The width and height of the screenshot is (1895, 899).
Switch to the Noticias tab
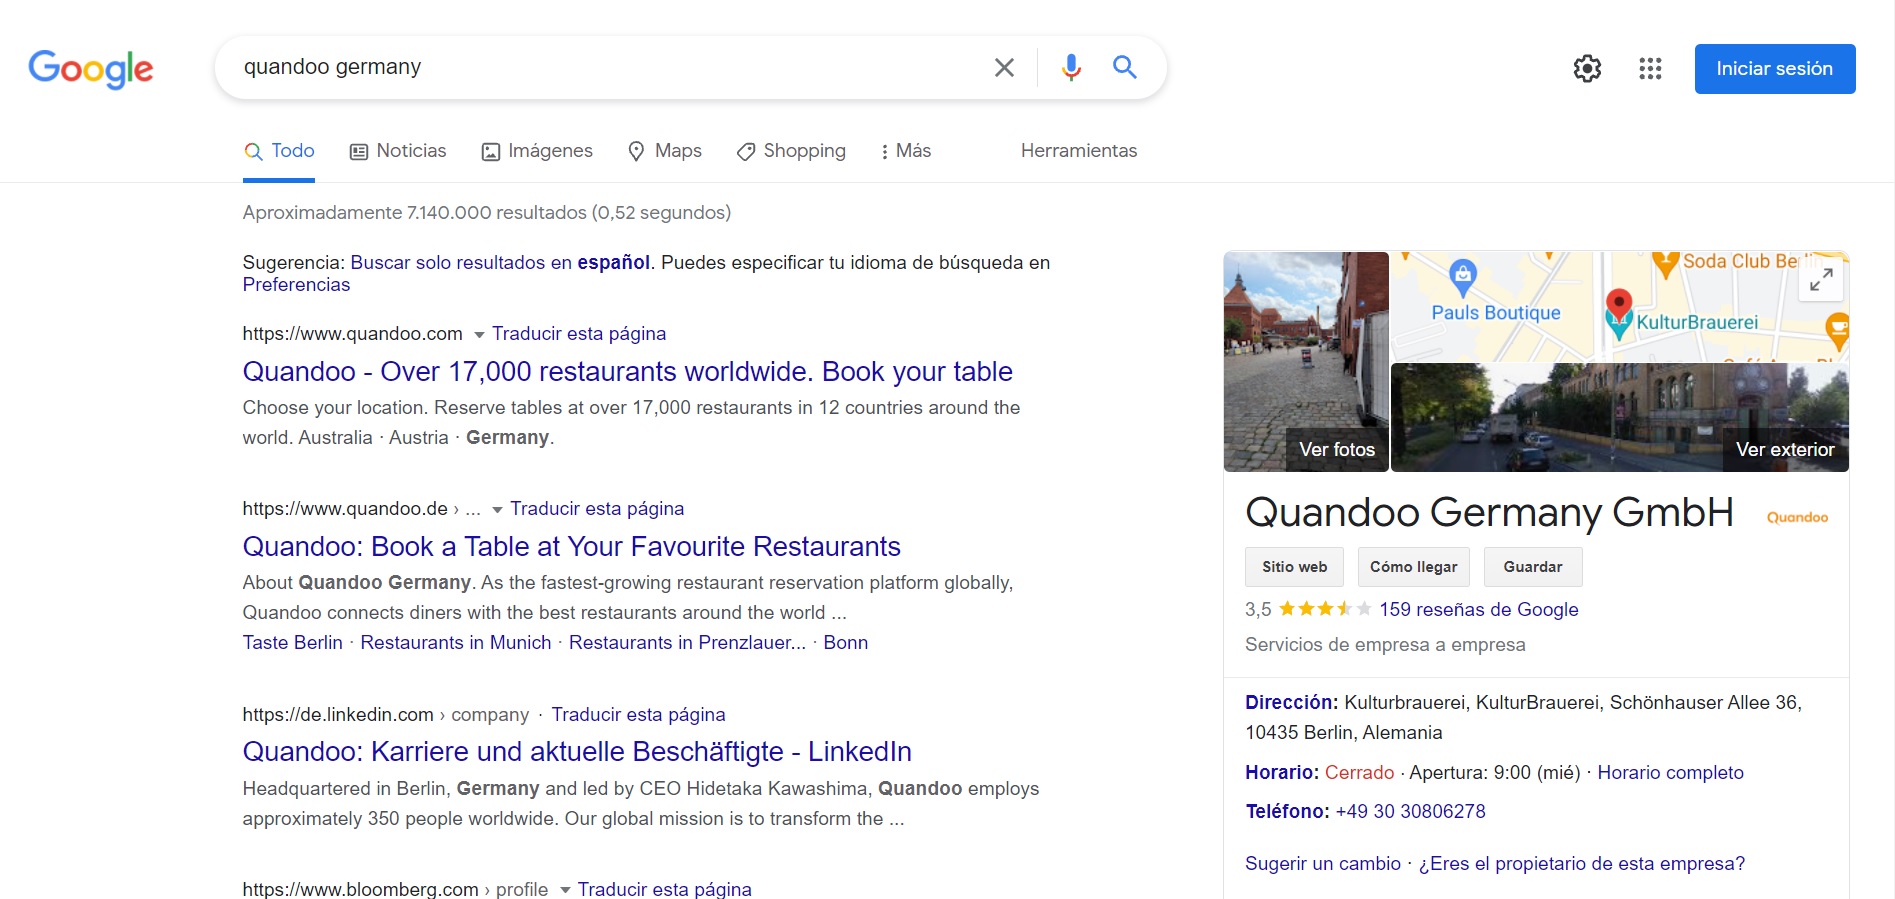pos(397,151)
